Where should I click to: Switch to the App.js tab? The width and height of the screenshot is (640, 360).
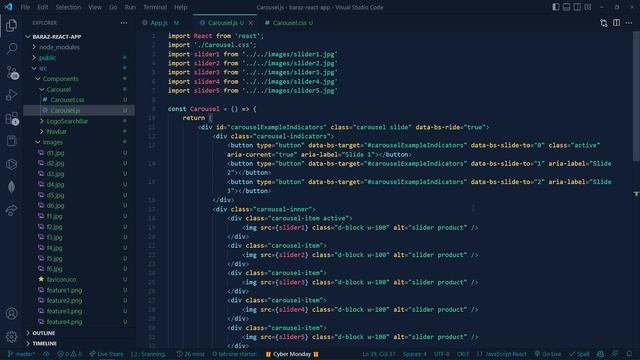coord(160,23)
